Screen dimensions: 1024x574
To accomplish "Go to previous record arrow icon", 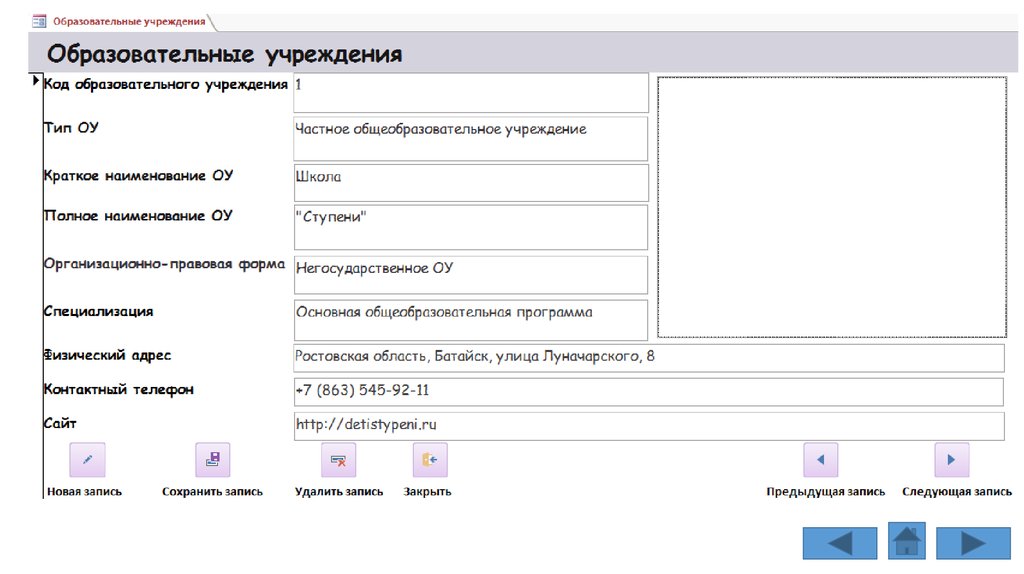I will pos(821,460).
